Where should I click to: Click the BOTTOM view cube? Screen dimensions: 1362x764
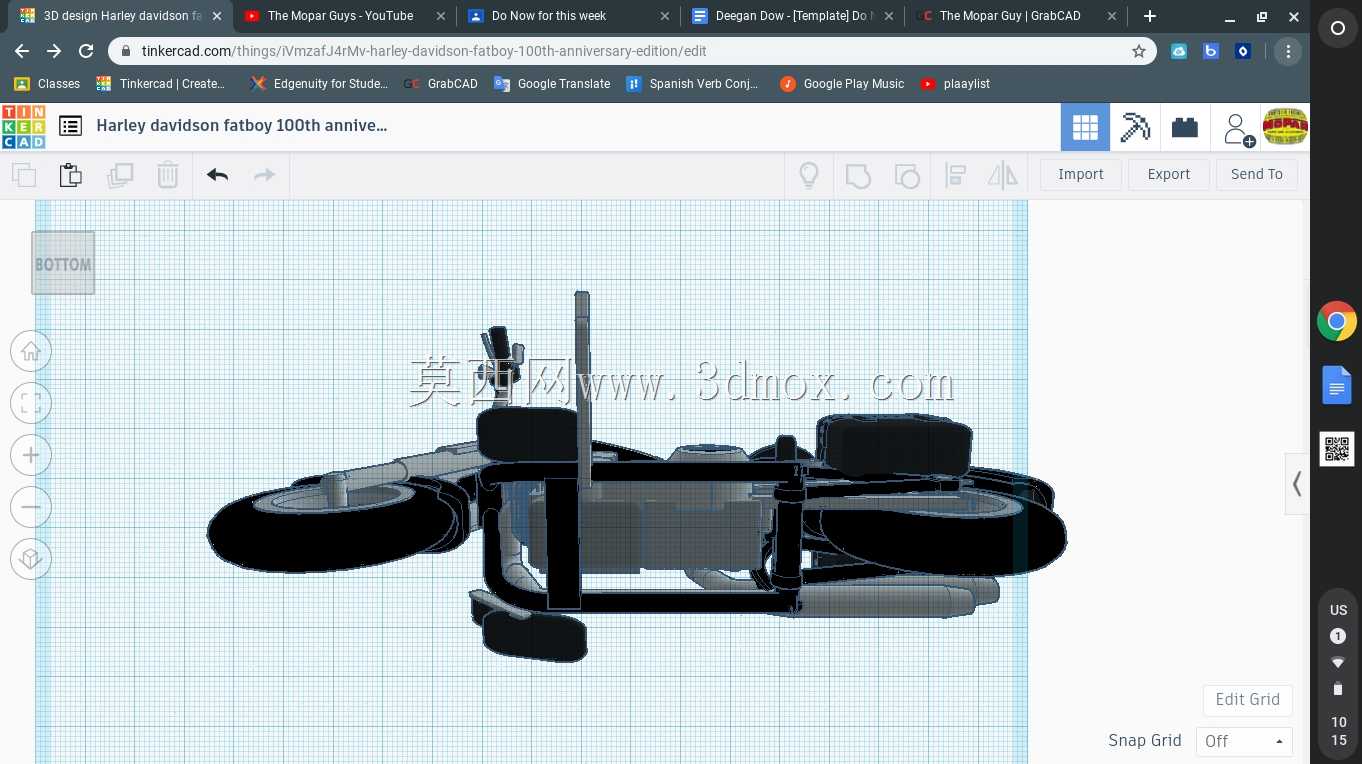point(63,263)
